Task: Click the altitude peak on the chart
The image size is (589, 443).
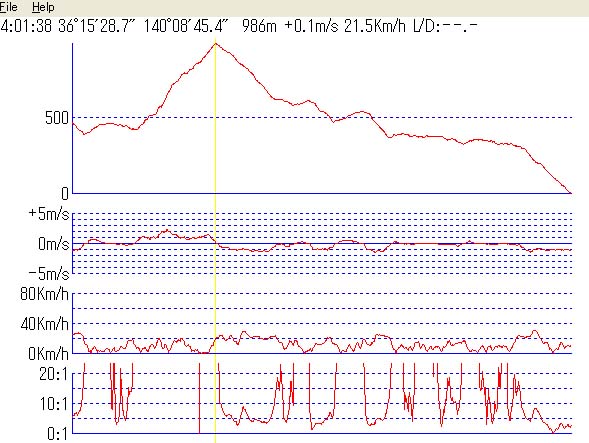Action: pos(215,44)
